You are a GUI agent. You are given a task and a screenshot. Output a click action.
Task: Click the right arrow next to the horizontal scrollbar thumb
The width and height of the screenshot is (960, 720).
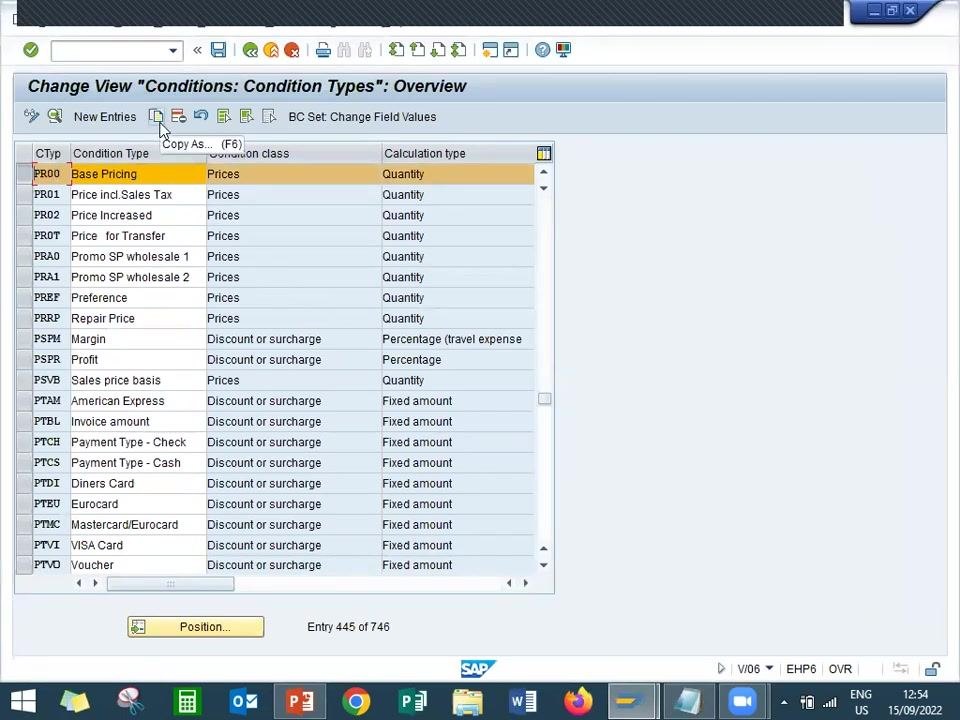pos(96,583)
